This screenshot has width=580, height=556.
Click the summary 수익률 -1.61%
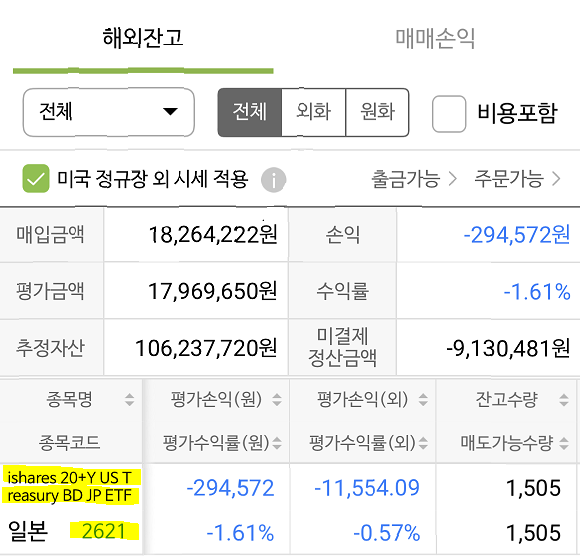point(537,292)
